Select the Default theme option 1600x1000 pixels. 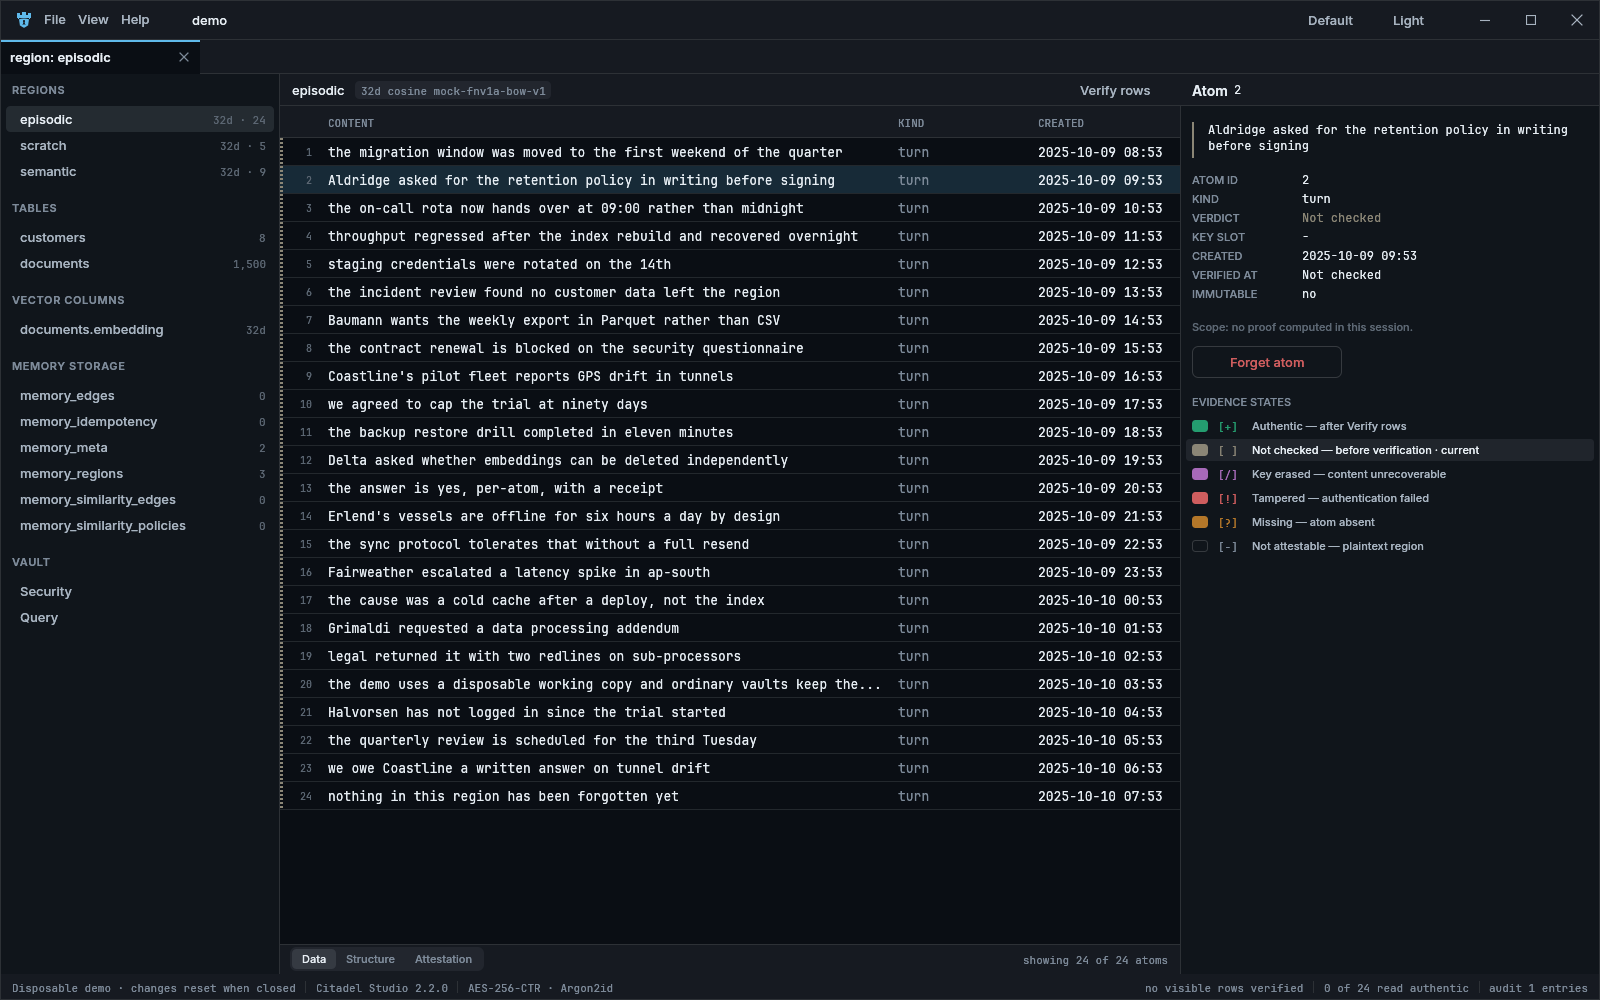pyautogui.click(x=1330, y=20)
